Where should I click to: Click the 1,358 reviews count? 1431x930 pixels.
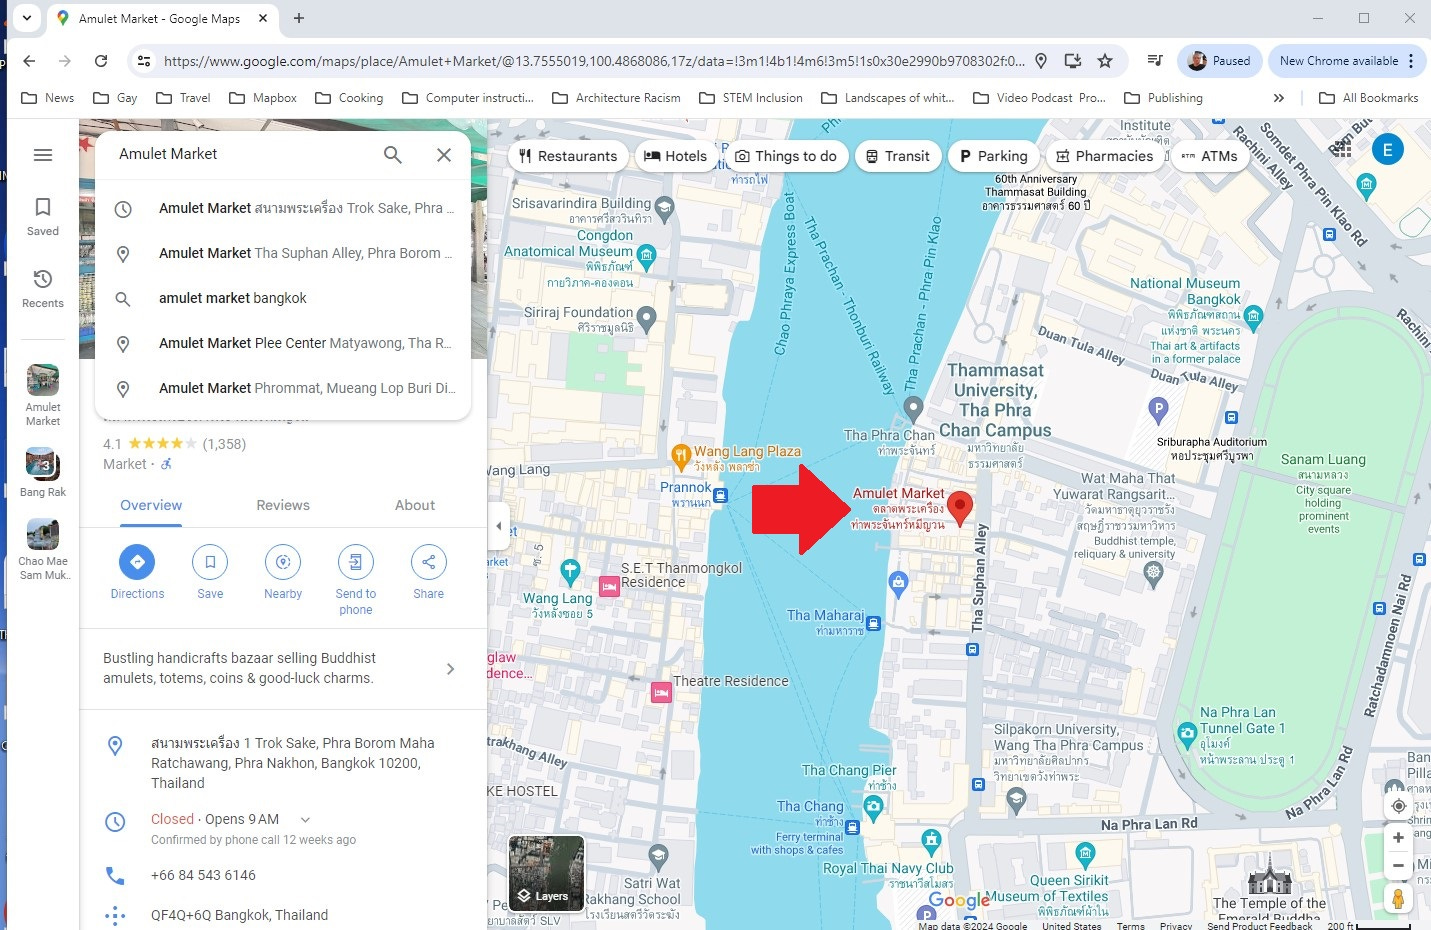pos(224,444)
